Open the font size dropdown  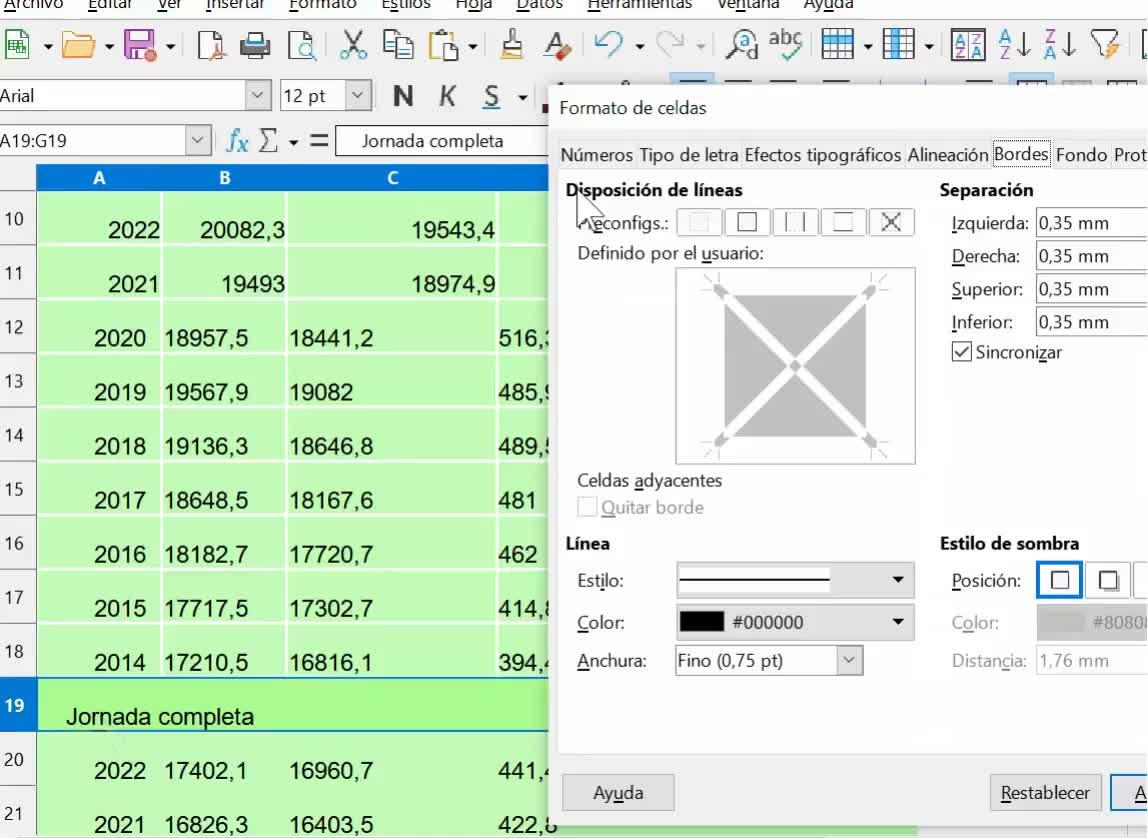(357, 96)
